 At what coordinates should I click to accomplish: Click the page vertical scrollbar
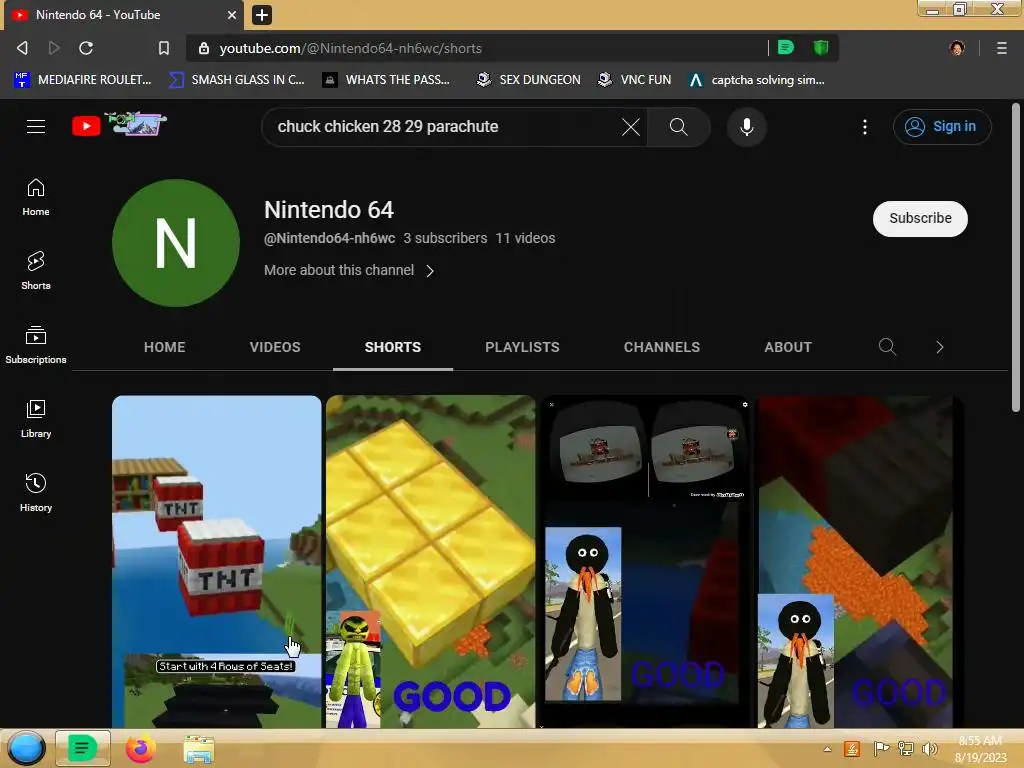(1016, 257)
